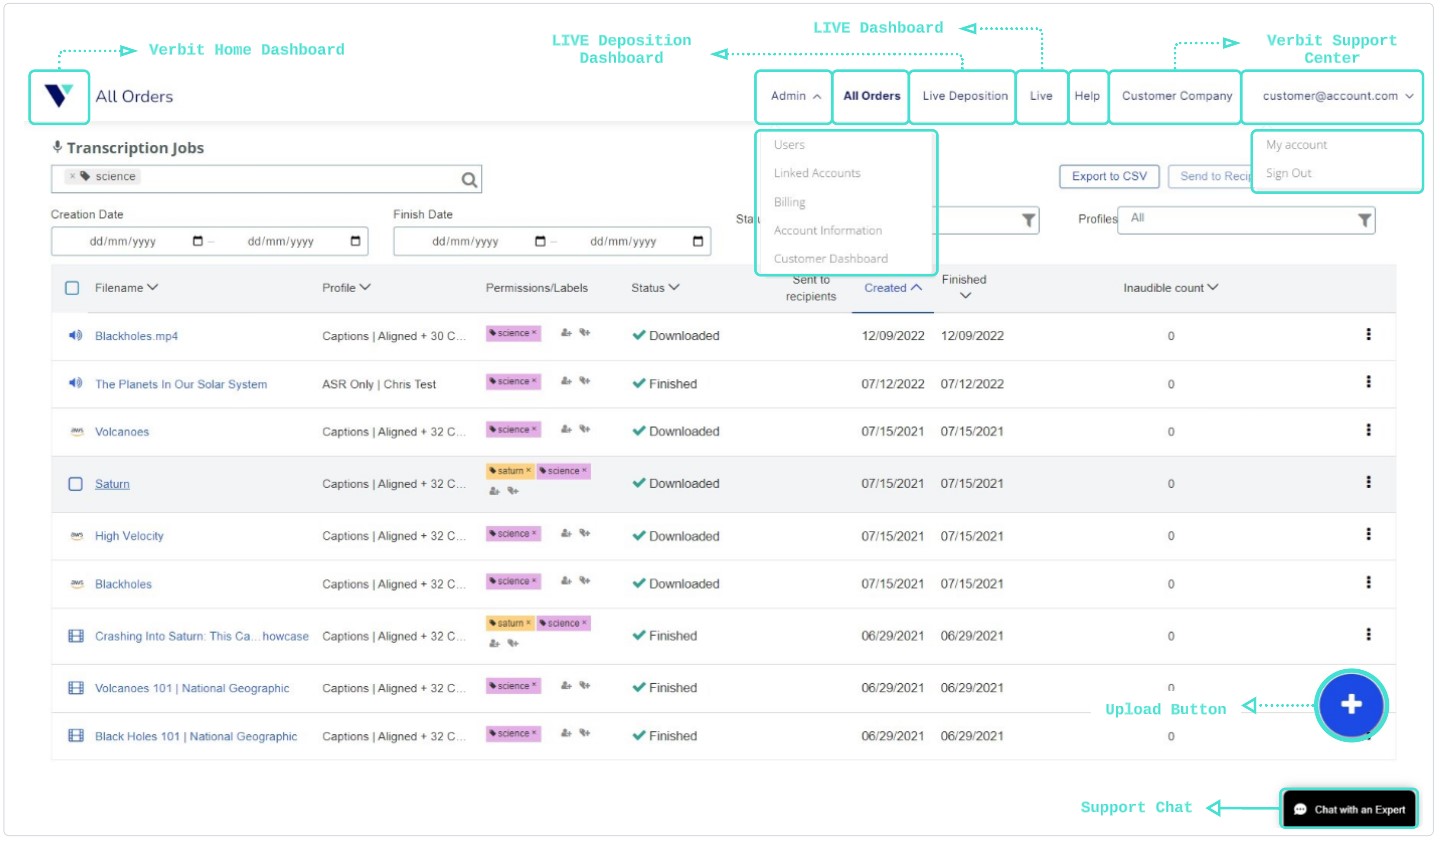Image resolution: width=1440 pixels, height=841 pixels.
Task: Expand the Admin dropdown menu
Action: 795,96
